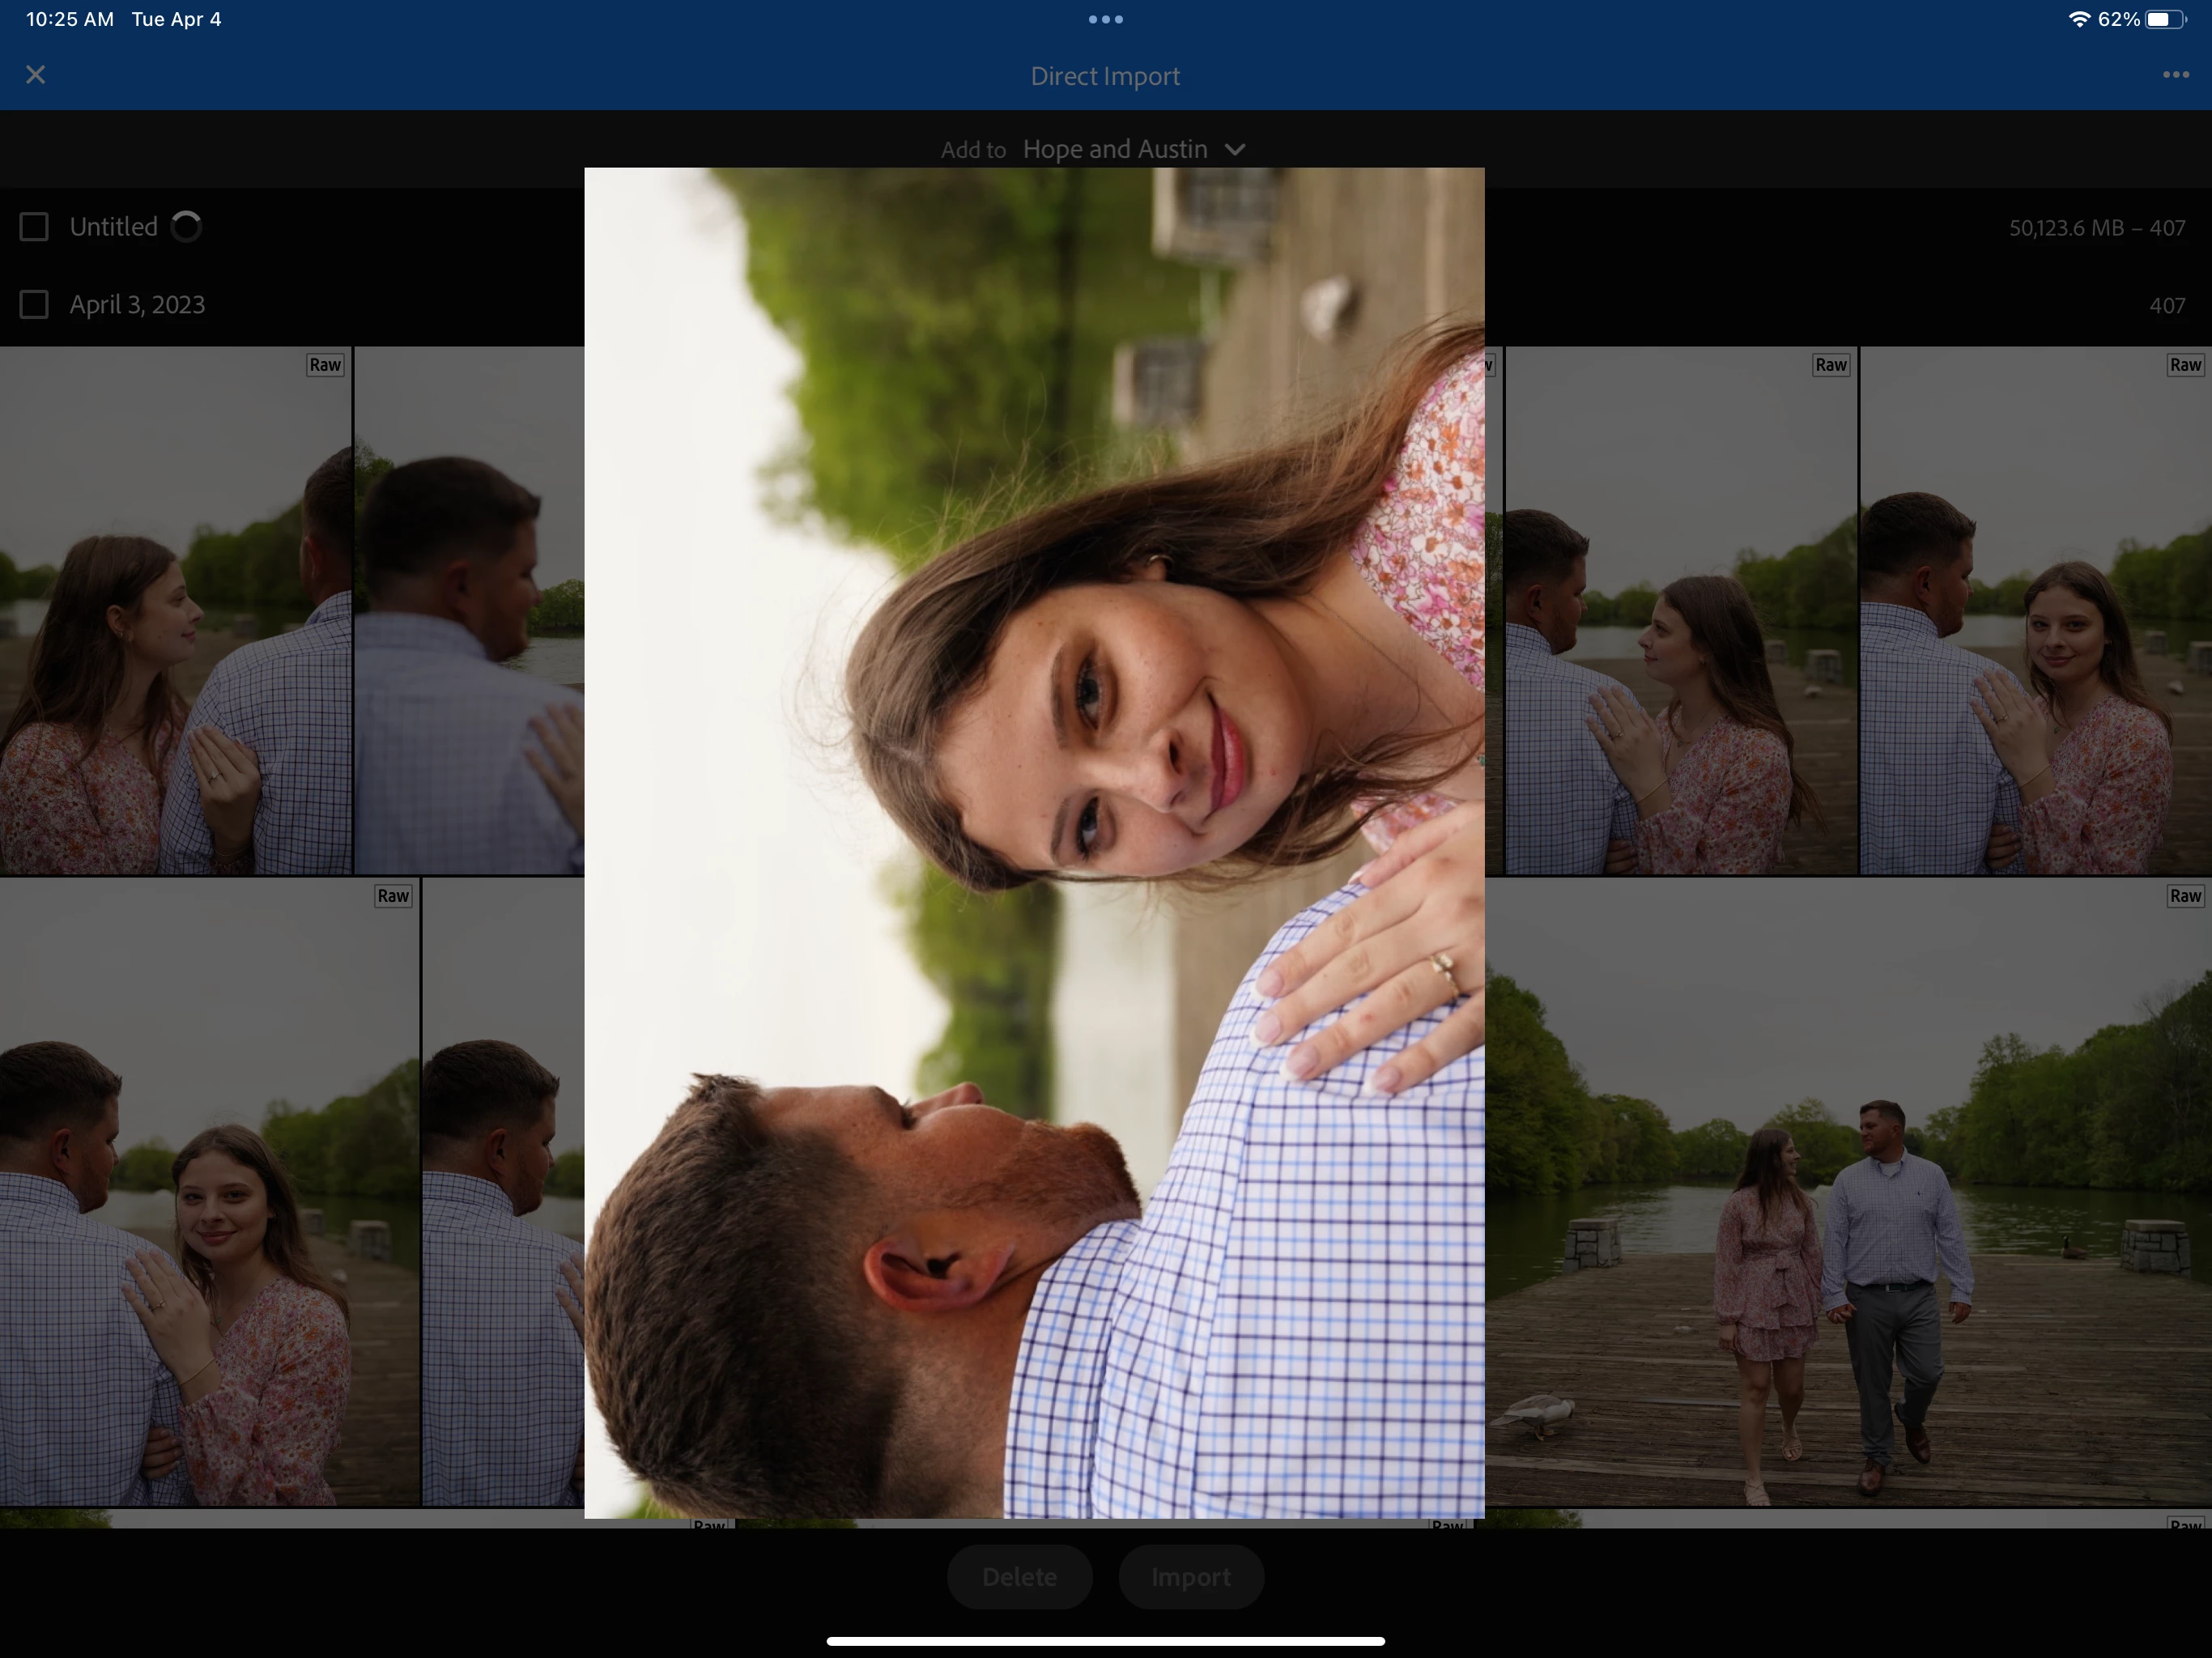Tap the multitasking three dots at top center
This screenshot has height=1658, width=2212.
1105,19
